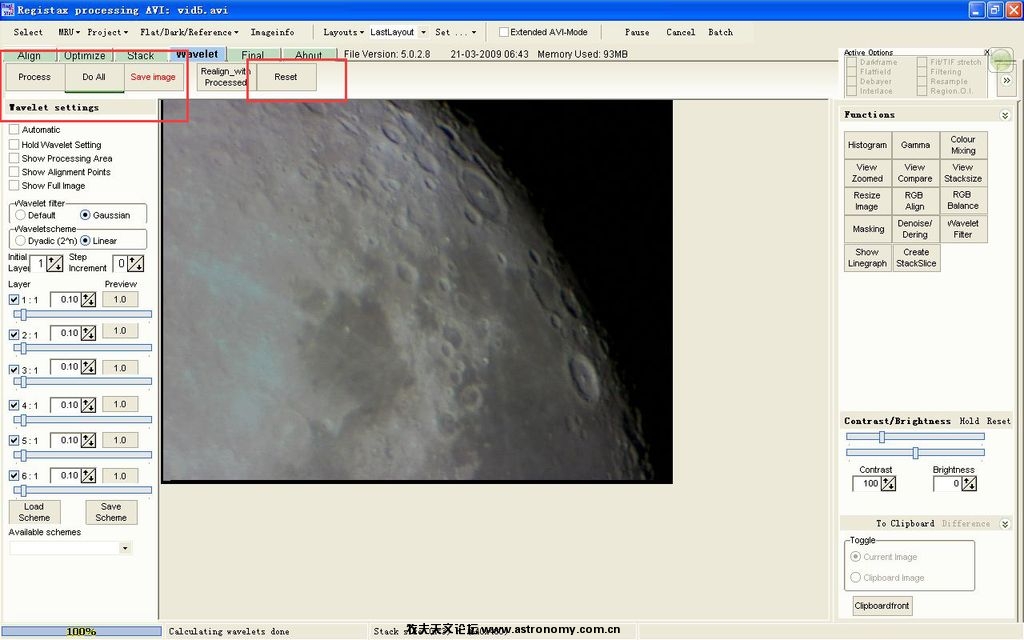Click the Layer 1:1 value stepper icon
This screenshot has width=1024, height=640.
(x=88, y=300)
